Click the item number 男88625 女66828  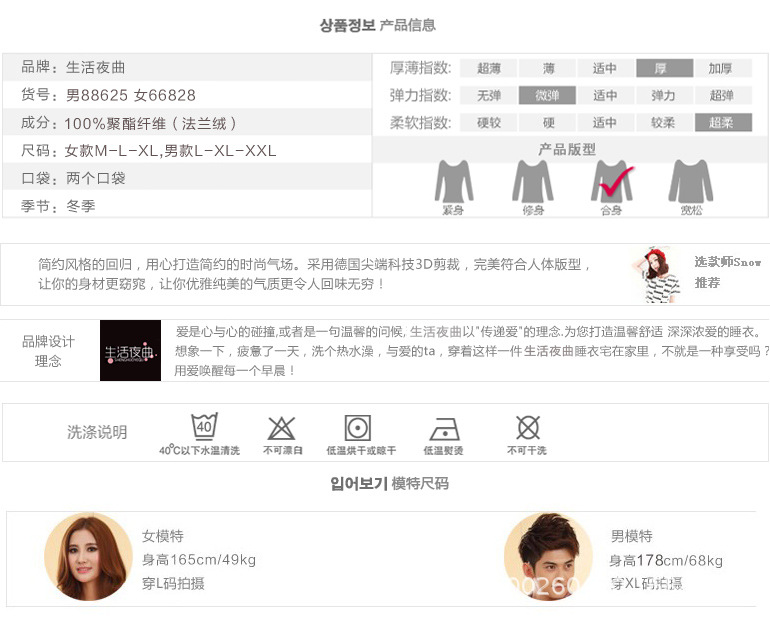[x=131, y=95]
